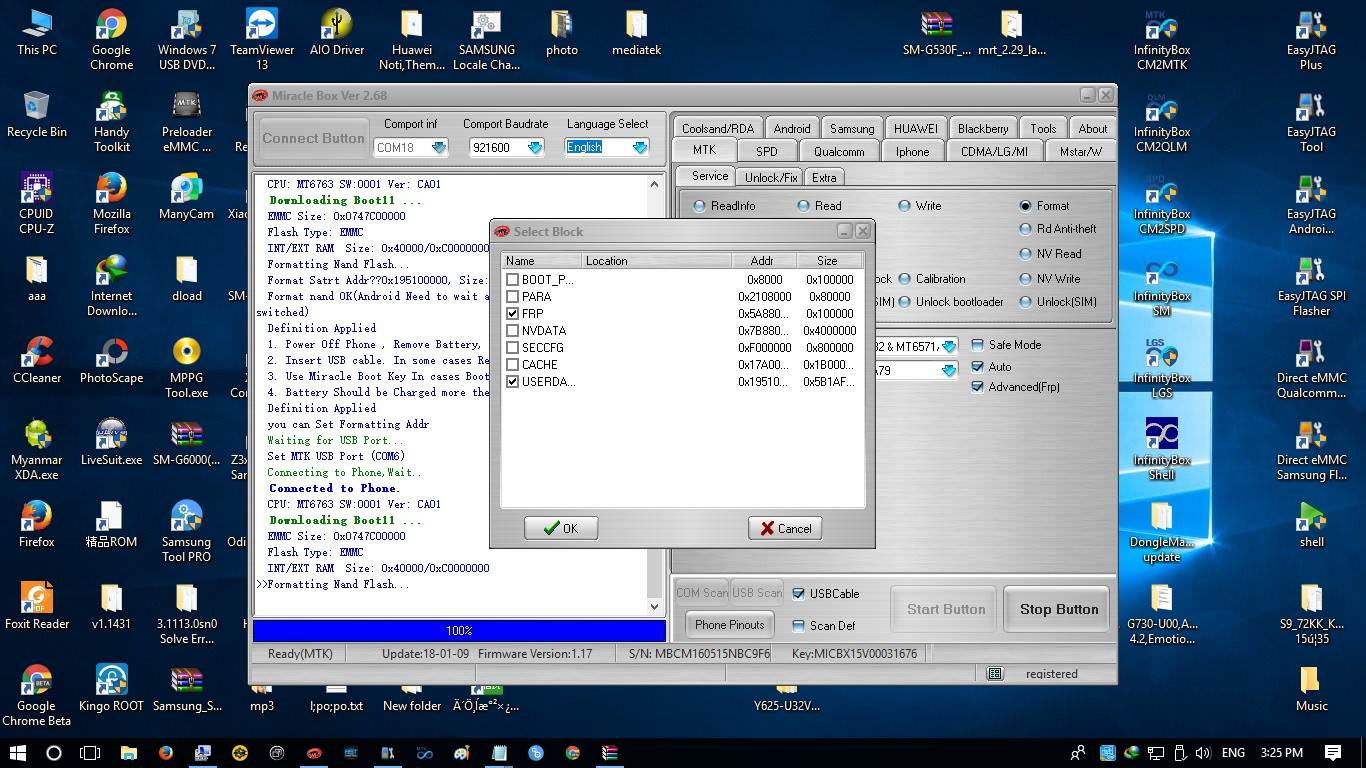
Task: Select the Rd Anti-theft radio option
Action: [1025, 229]
